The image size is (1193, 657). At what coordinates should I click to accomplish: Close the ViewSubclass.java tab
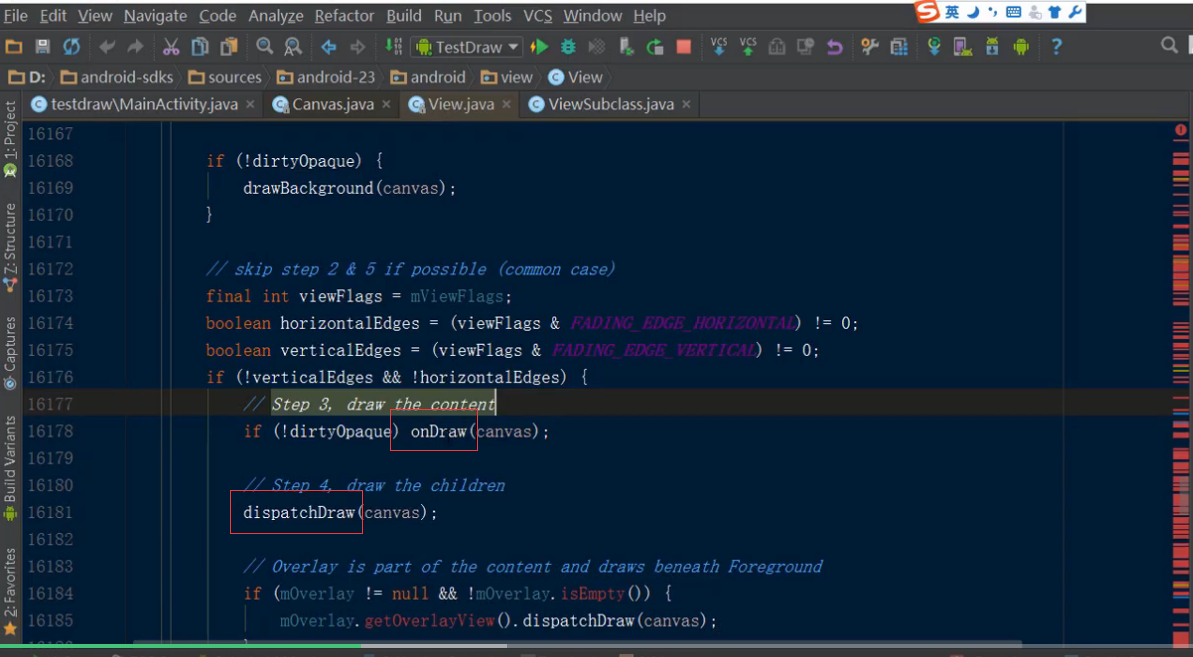pyautogui.click(x=686, y=104)
